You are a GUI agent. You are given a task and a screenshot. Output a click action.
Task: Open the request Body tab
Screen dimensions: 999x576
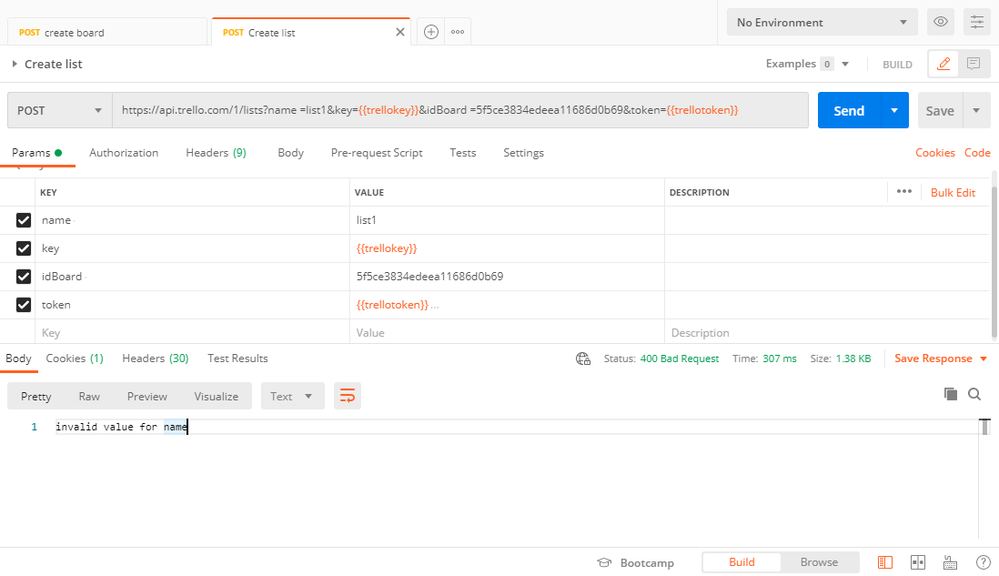click(291, 153)
